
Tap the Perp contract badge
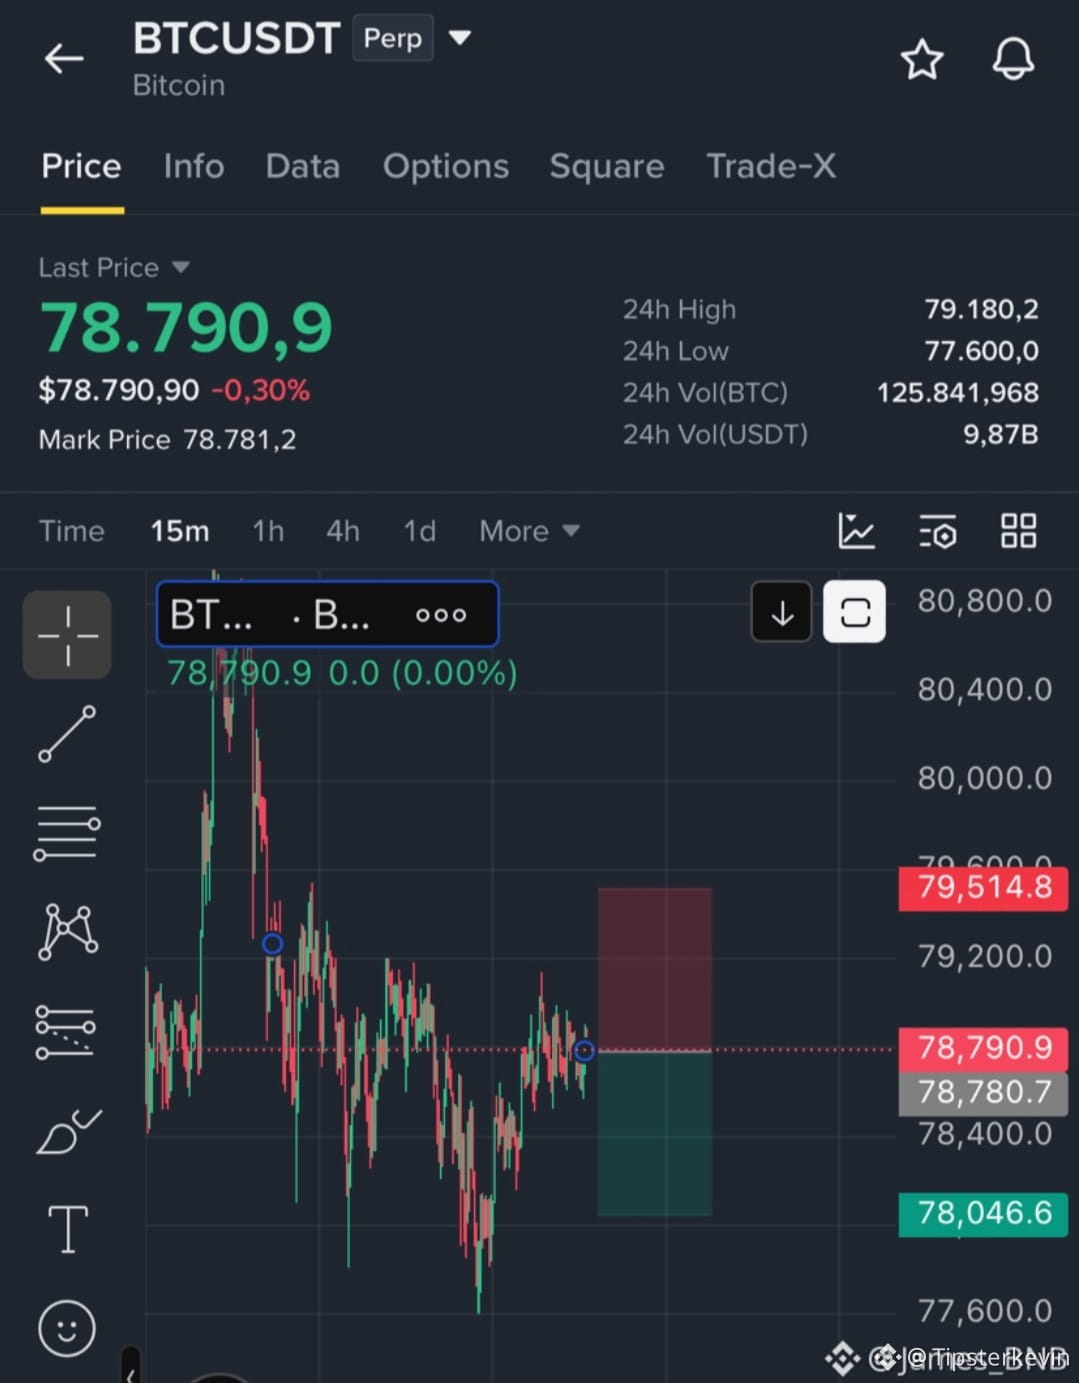(393, 38)
